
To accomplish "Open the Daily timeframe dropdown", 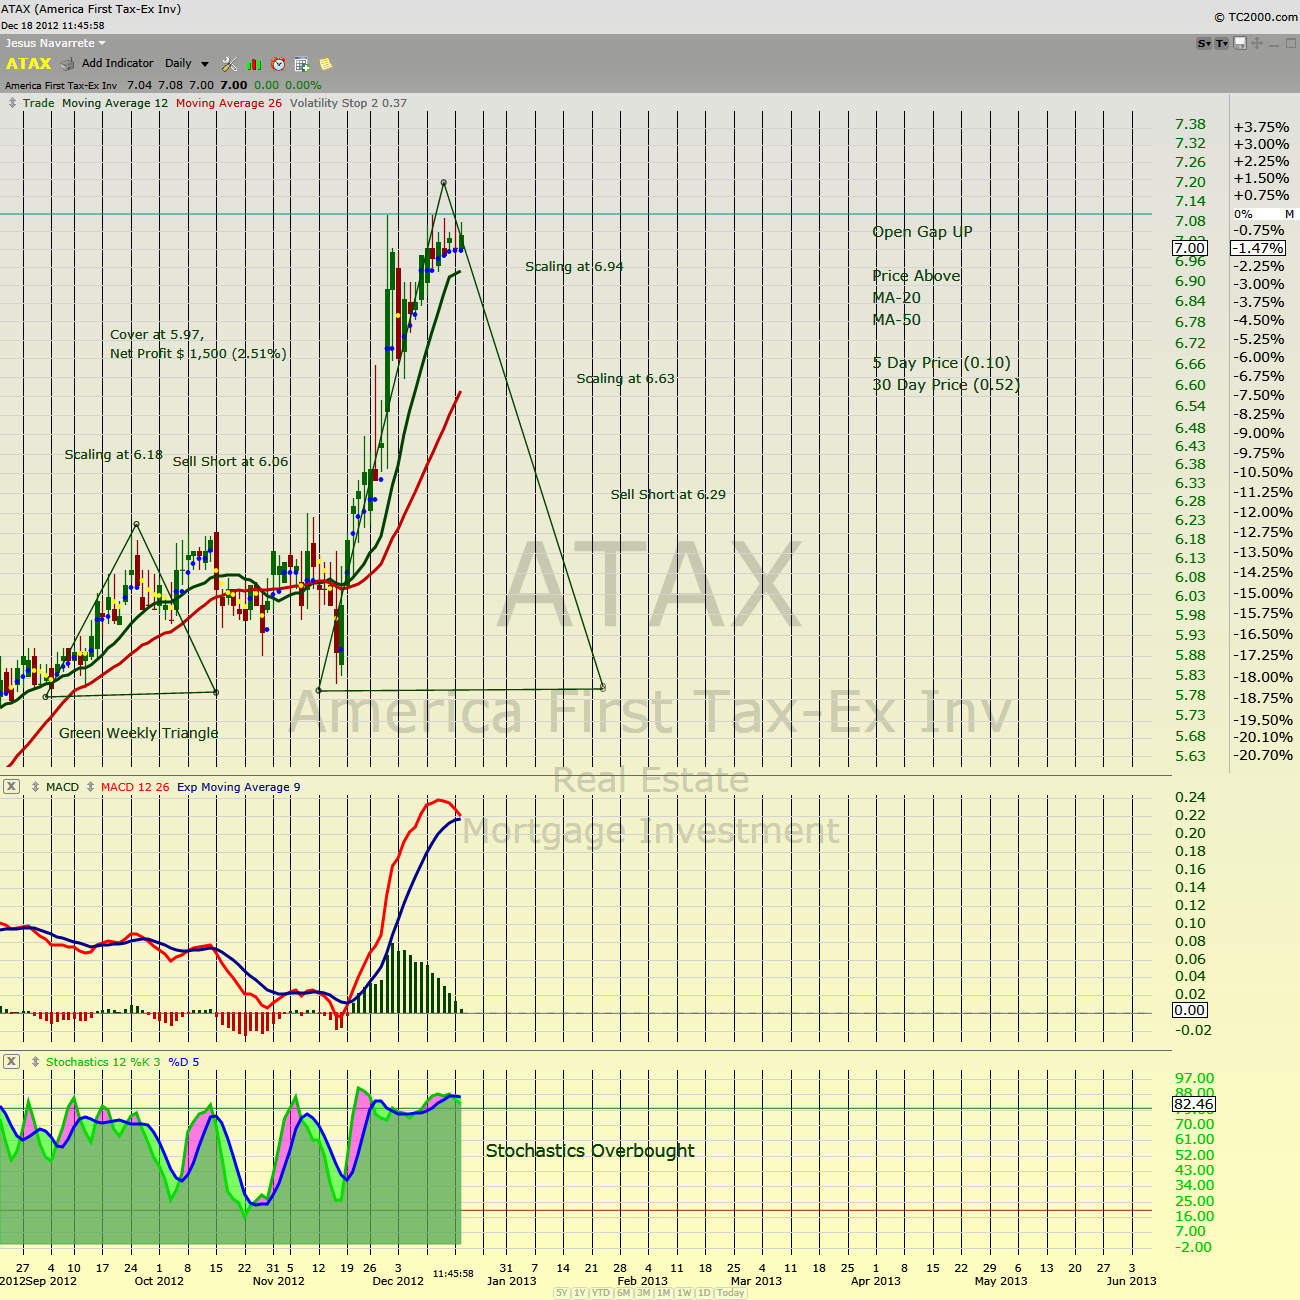I will point(187,63).
